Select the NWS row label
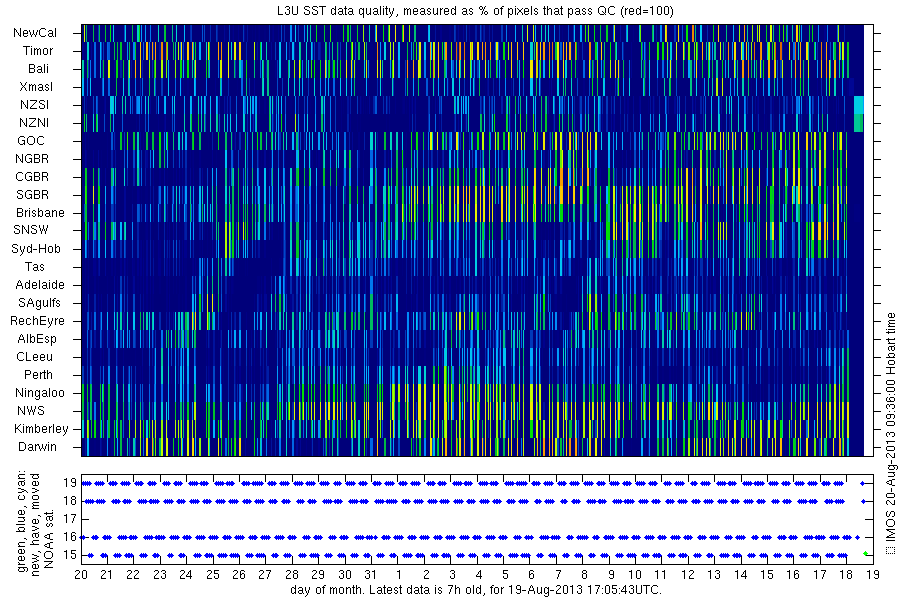This screenshot has width=900, height=600. coord(31,411)
